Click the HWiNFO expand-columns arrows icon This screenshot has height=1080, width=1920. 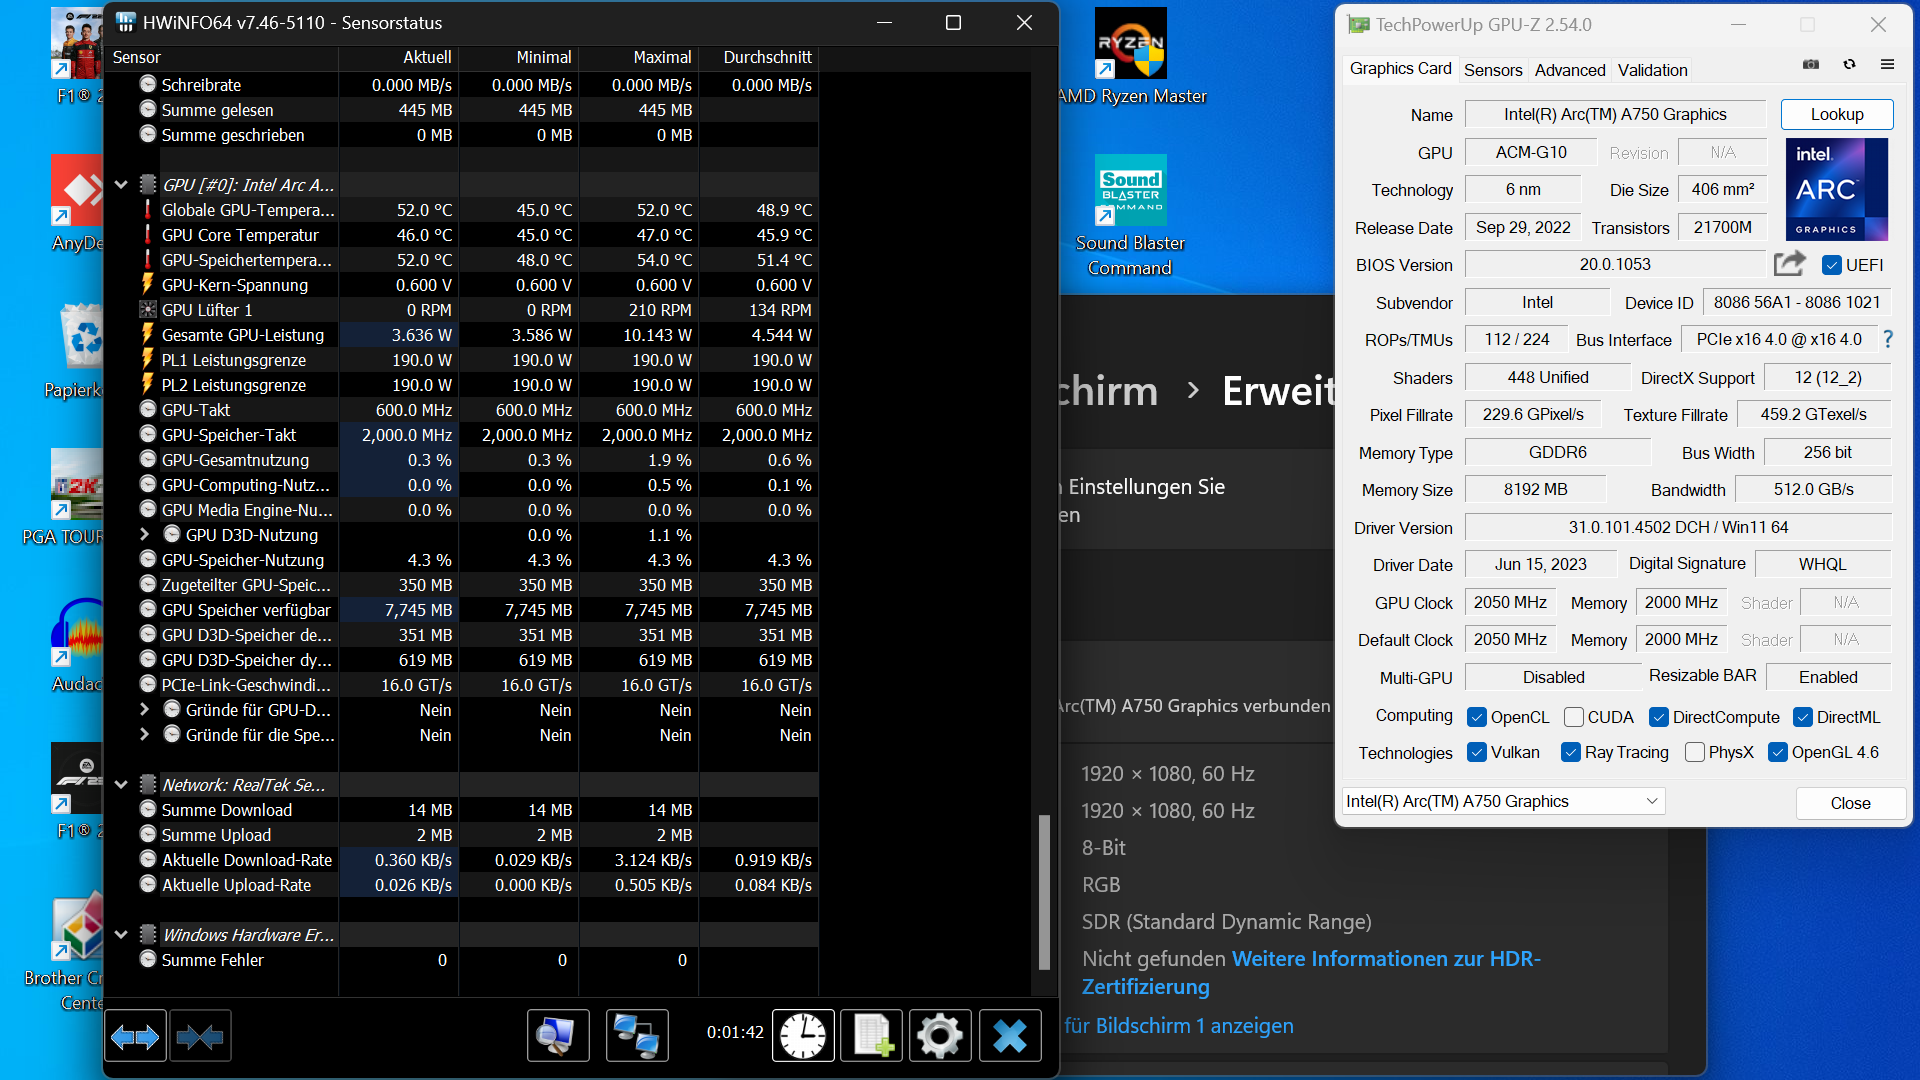pos(135,1036)
